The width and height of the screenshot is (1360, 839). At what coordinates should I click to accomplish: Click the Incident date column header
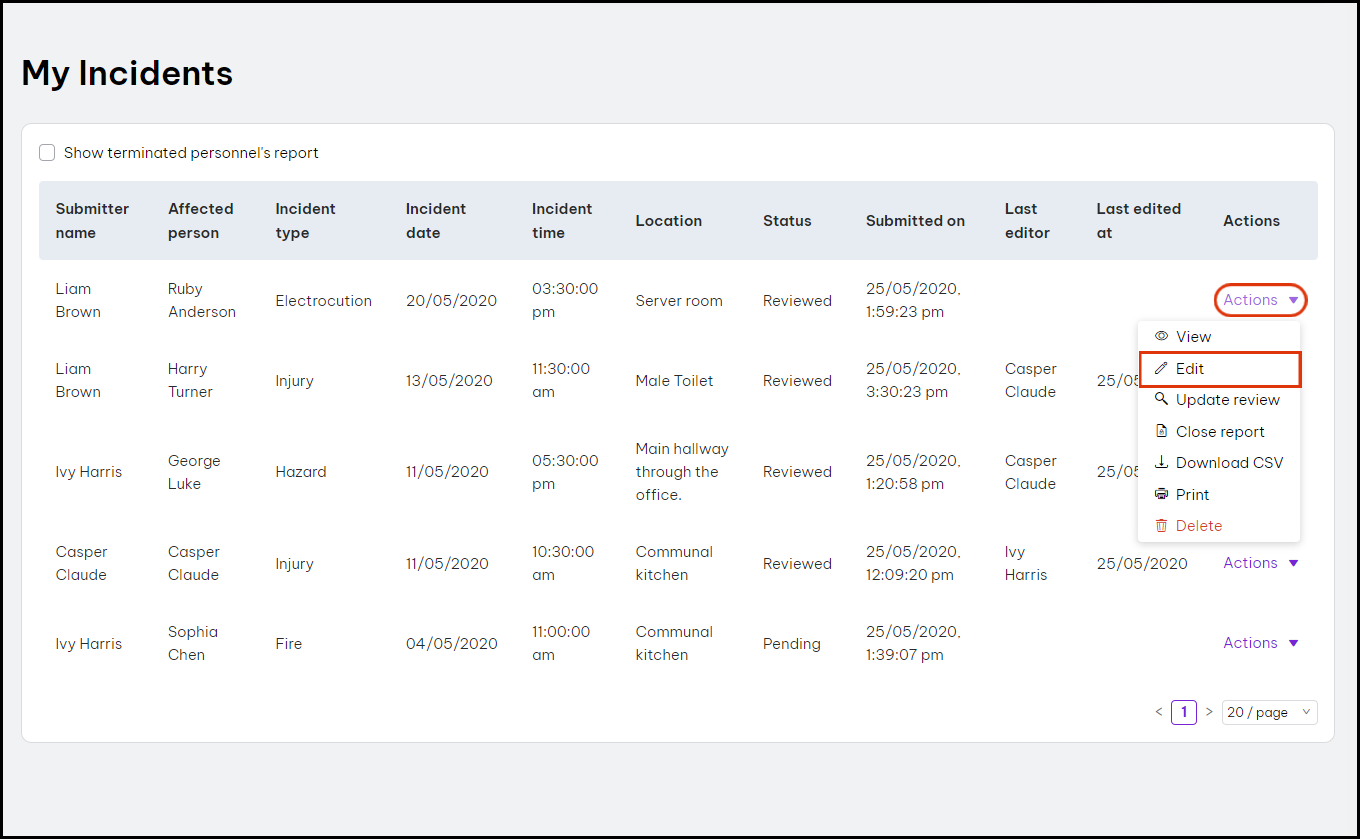click(x=436, y=221)
